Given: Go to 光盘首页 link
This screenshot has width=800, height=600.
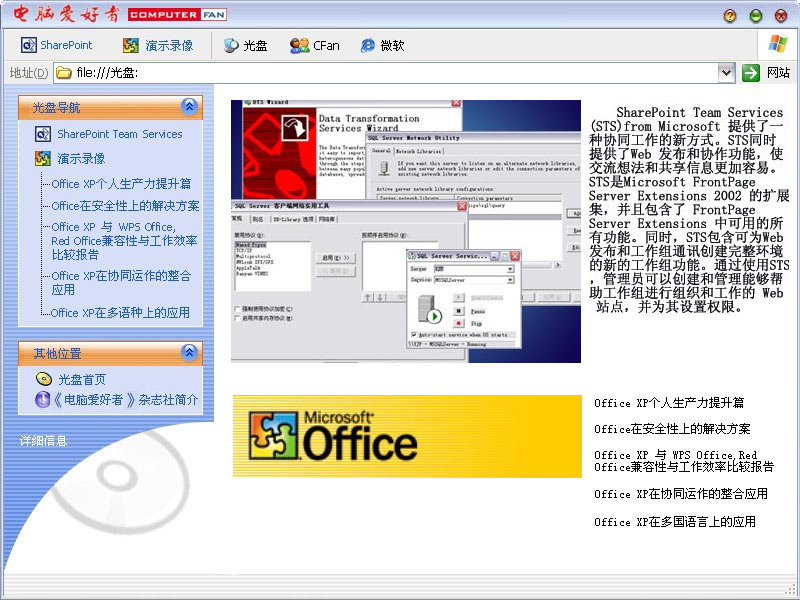Looking at the screenshot, I should pyautogui.click(x=82, y=379).
